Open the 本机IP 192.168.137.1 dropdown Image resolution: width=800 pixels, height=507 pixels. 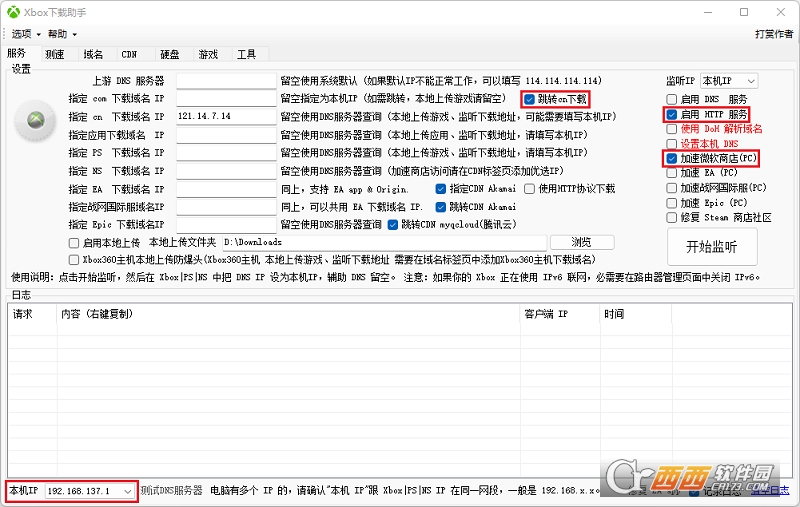coord(90,491)
